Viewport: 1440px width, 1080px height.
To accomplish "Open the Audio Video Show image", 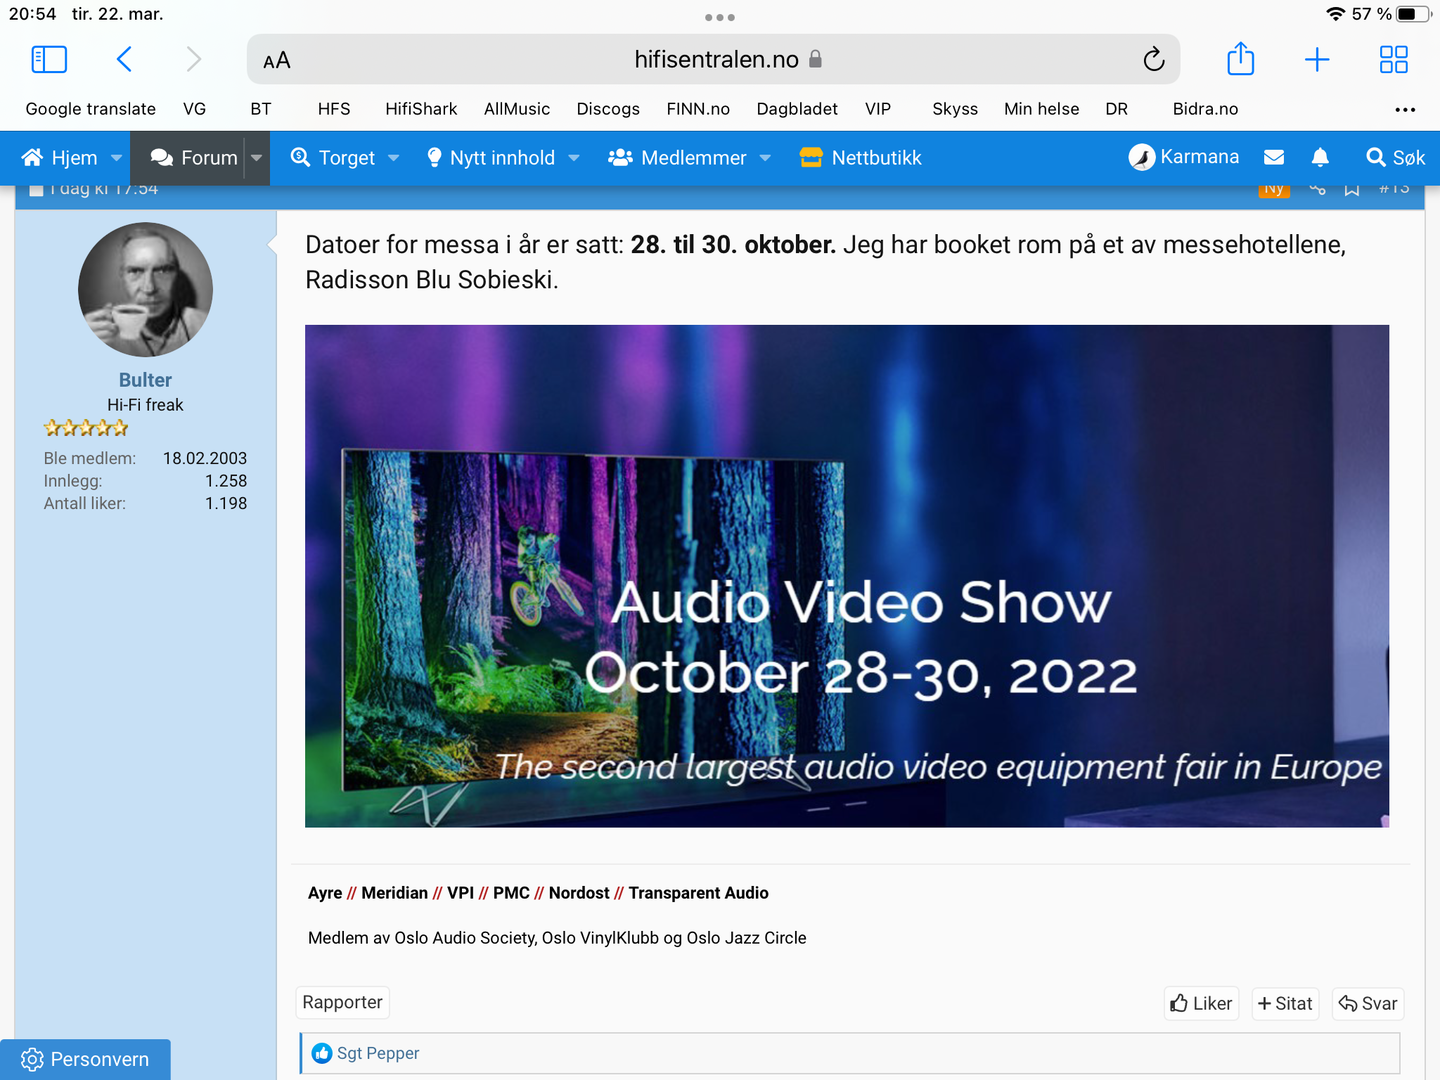I will 846,575.
